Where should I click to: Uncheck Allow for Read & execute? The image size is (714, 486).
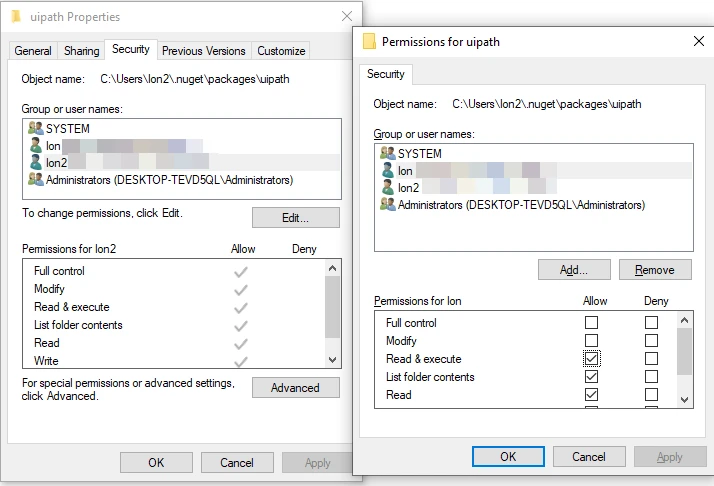pyautogui.click(x=591, y=358)
